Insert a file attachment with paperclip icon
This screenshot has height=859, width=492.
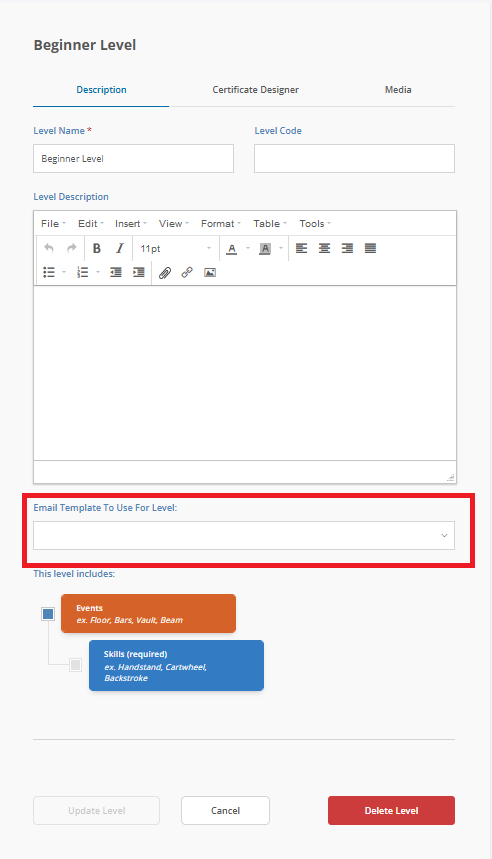tap(164, 272)
